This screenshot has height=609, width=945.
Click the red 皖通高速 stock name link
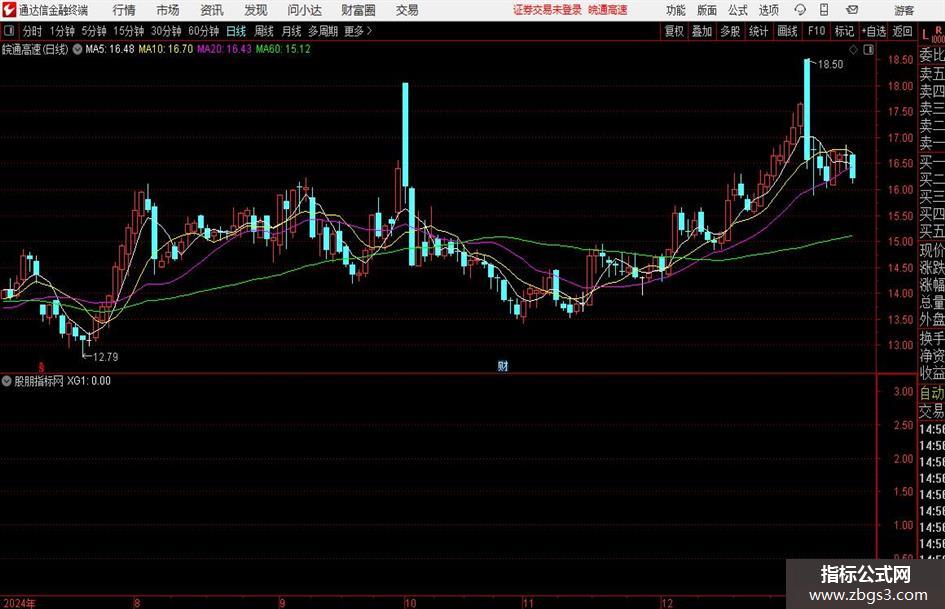(x=608, y=10)
